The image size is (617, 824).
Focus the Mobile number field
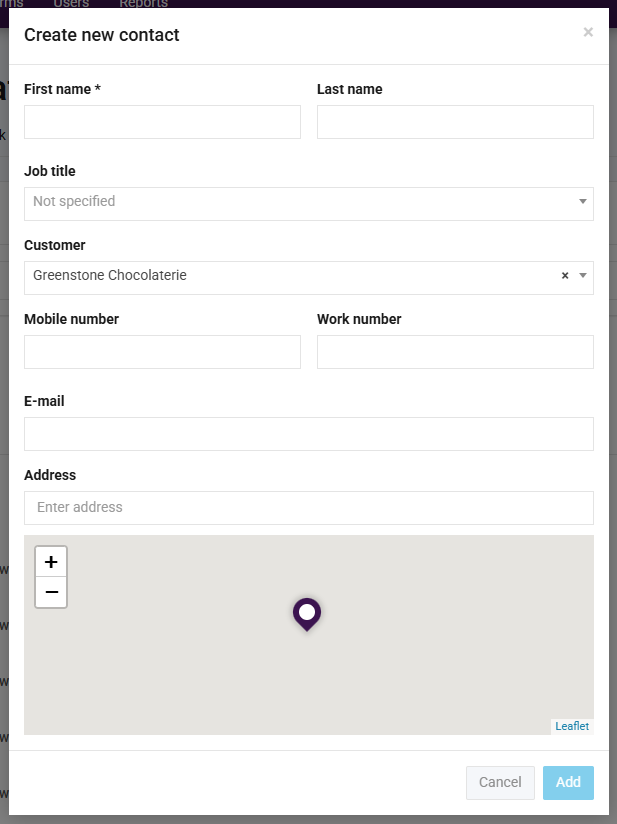point(162,352)
